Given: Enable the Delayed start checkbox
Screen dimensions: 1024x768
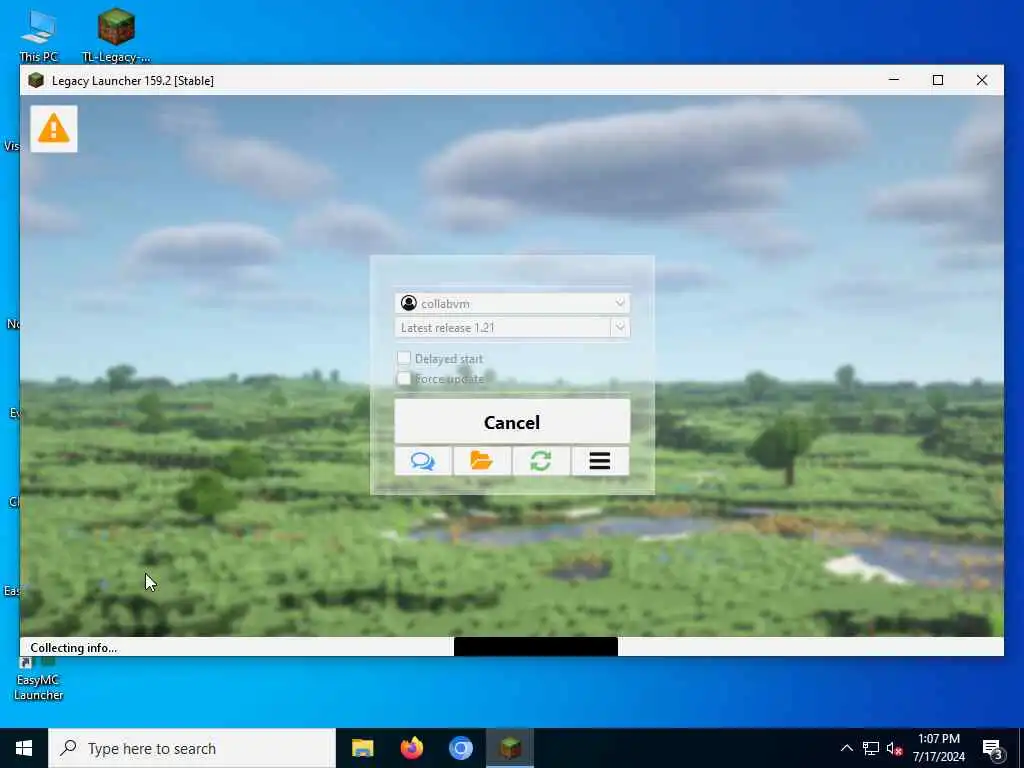Looking at the screenshot, I should tap(404, 358).
